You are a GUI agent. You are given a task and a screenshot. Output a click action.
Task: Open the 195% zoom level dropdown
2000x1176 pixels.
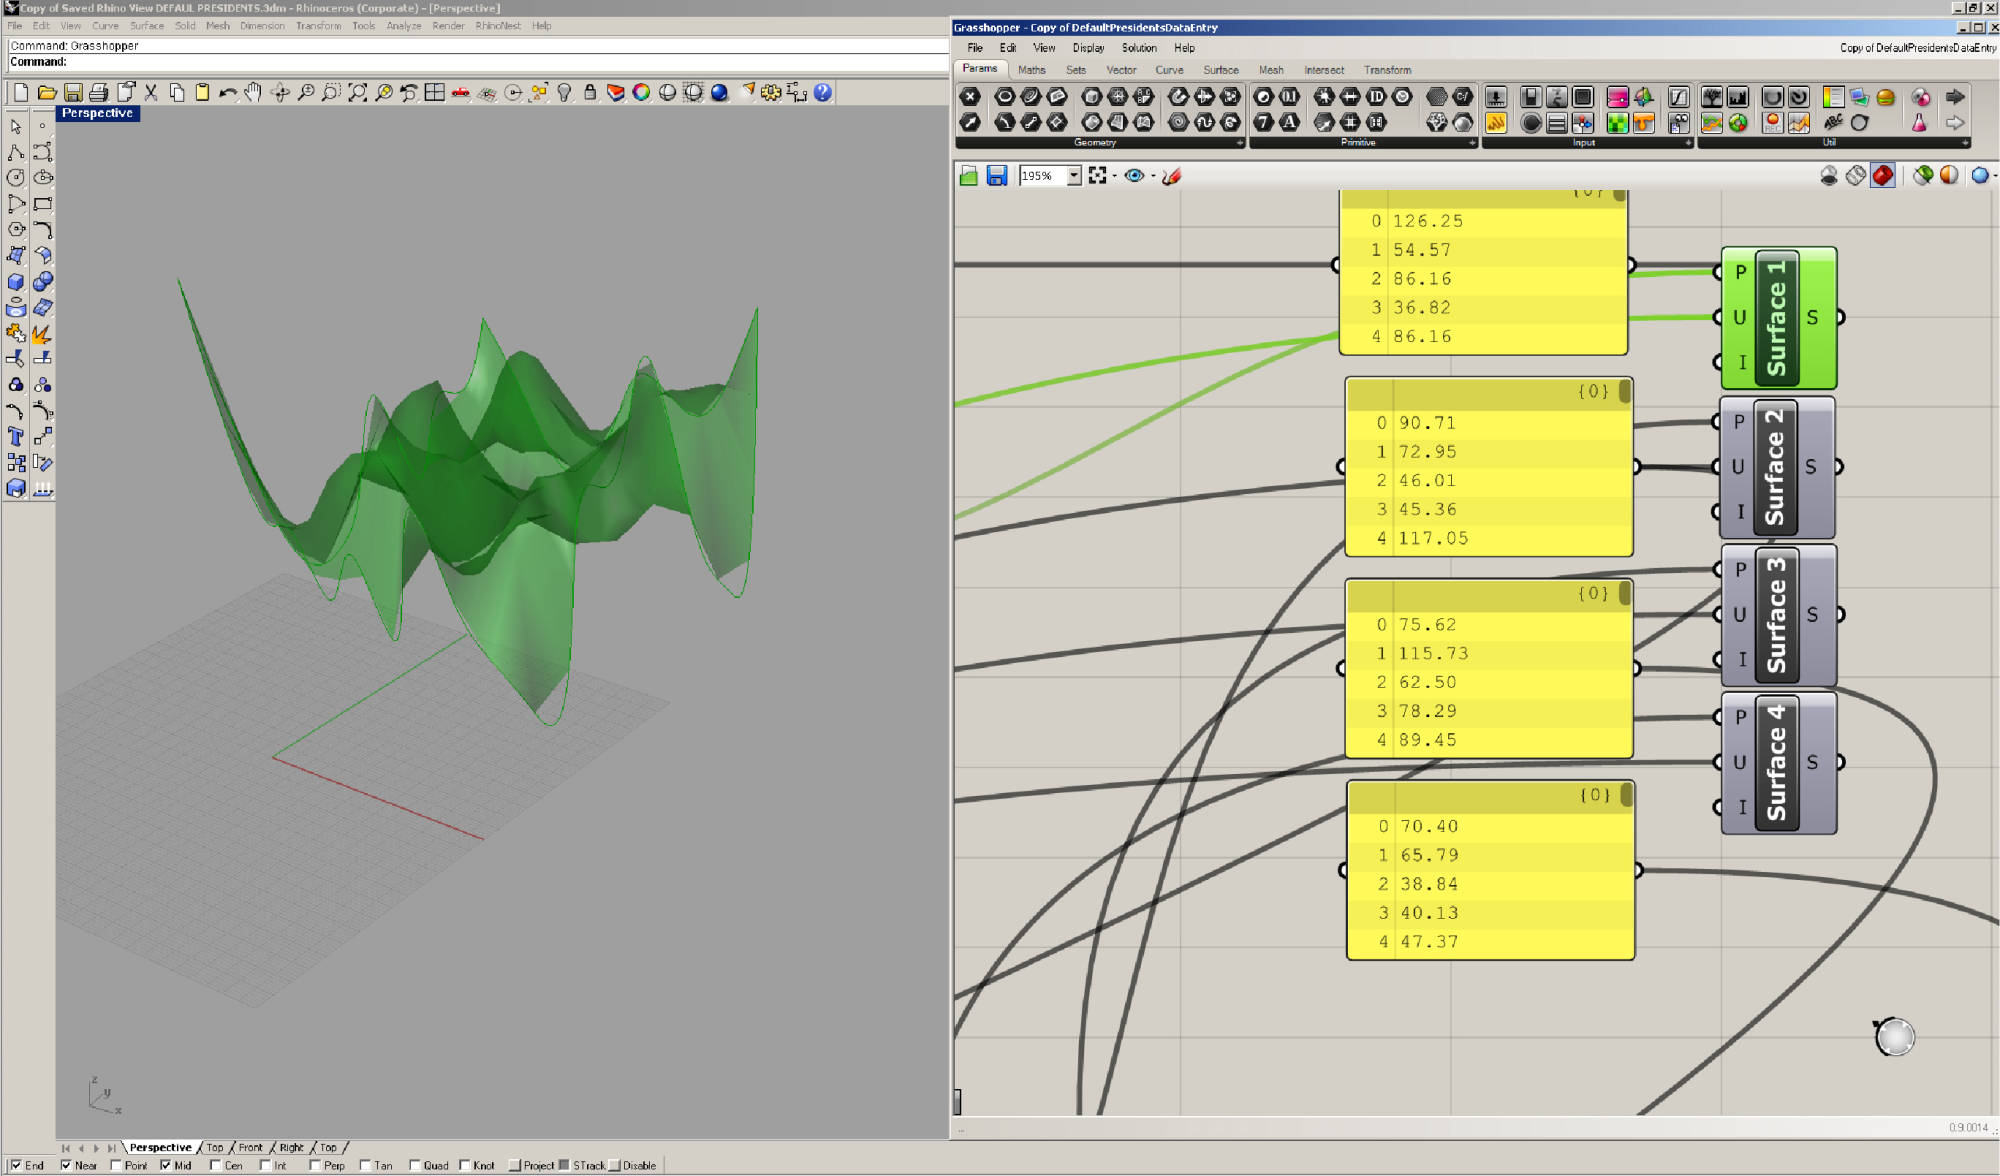coord(1074,176)
